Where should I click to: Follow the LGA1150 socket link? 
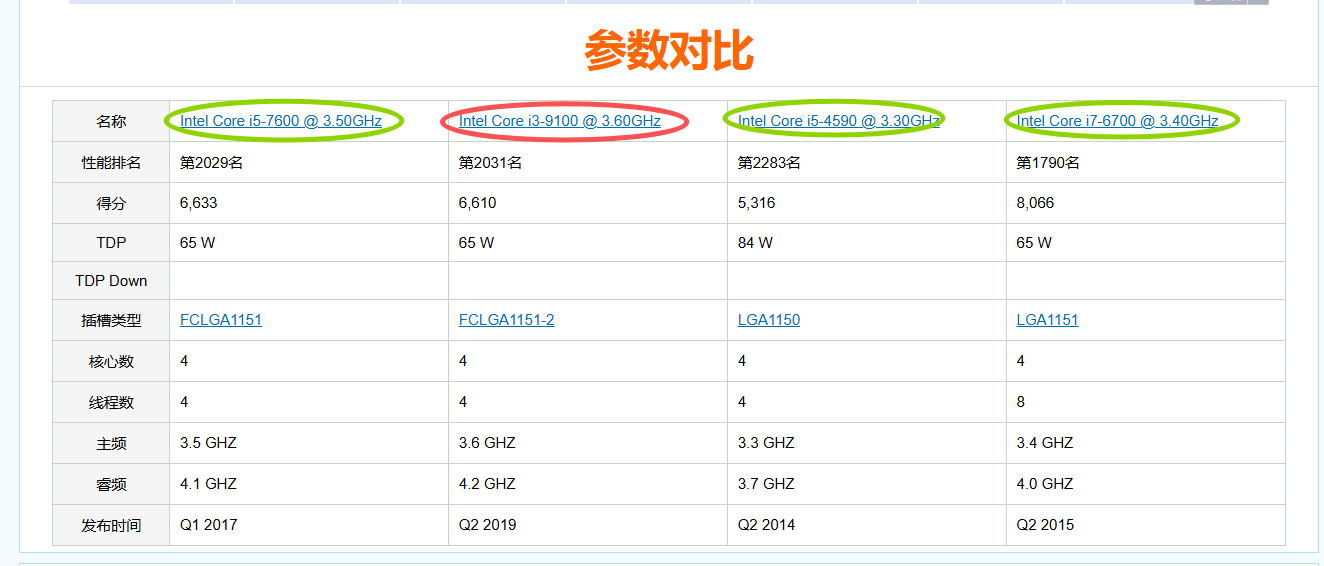(x=769, y=320)
